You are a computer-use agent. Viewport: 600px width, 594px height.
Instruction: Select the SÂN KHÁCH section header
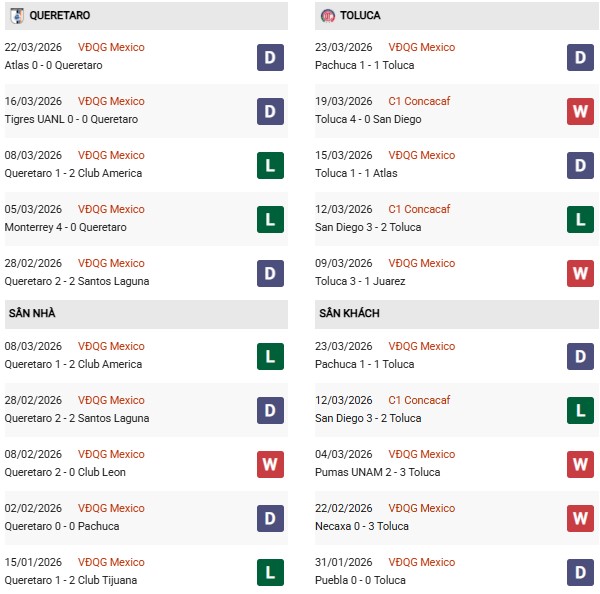(x=349, y=313)
